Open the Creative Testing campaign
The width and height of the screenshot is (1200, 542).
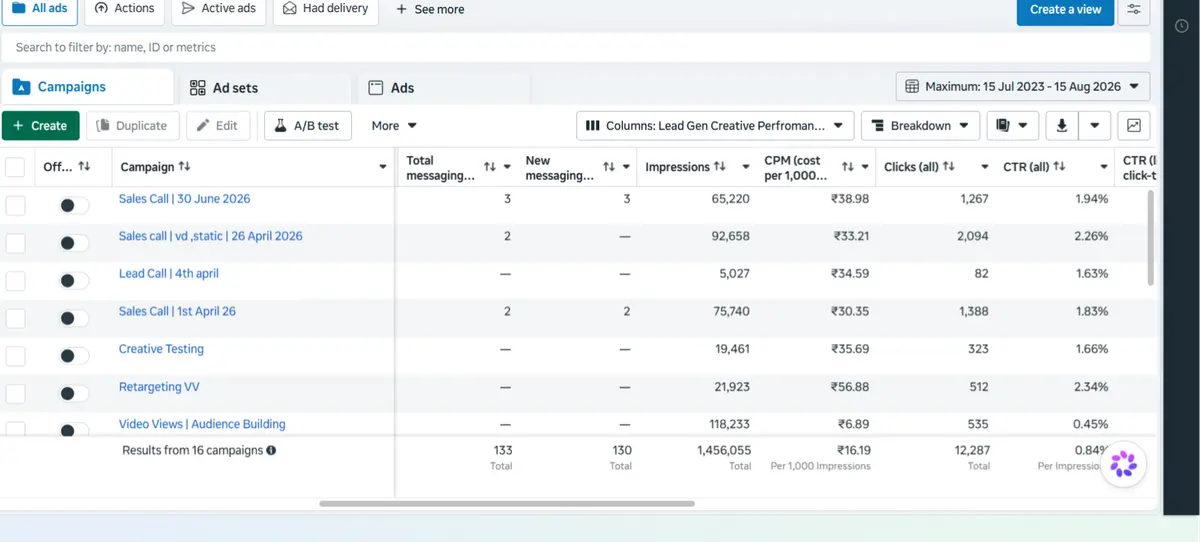(161, 349)
